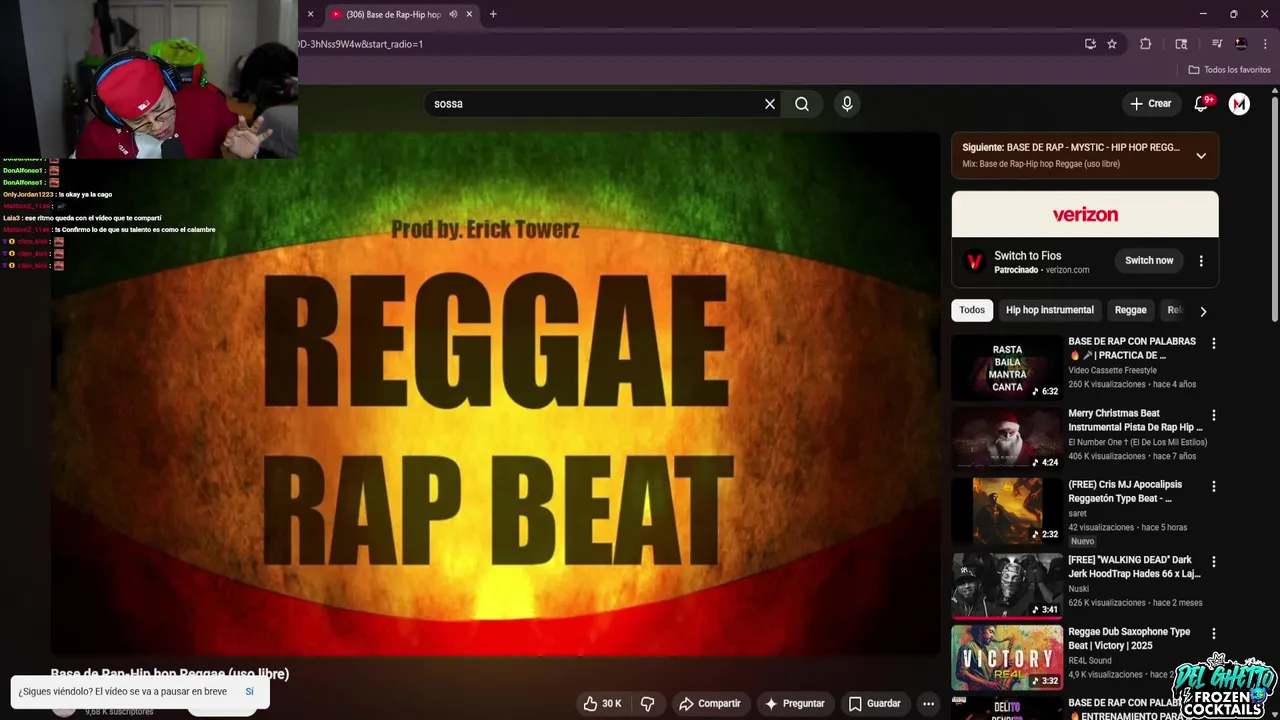This screenshot has height=720, width=1280.
Task: Open menu for Cris MJ Apocalipsis video
Action: 1214,486
